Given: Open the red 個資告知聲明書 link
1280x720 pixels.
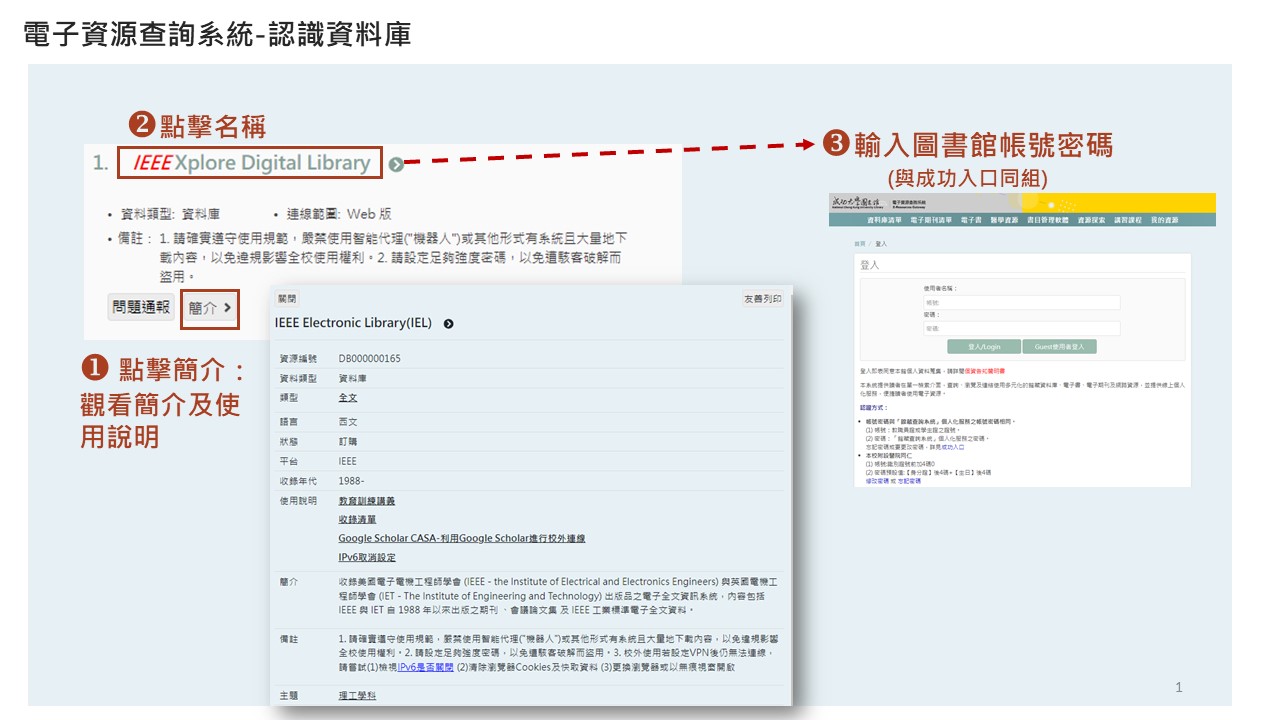Looking at the screenshot, I should click(985, 371).
